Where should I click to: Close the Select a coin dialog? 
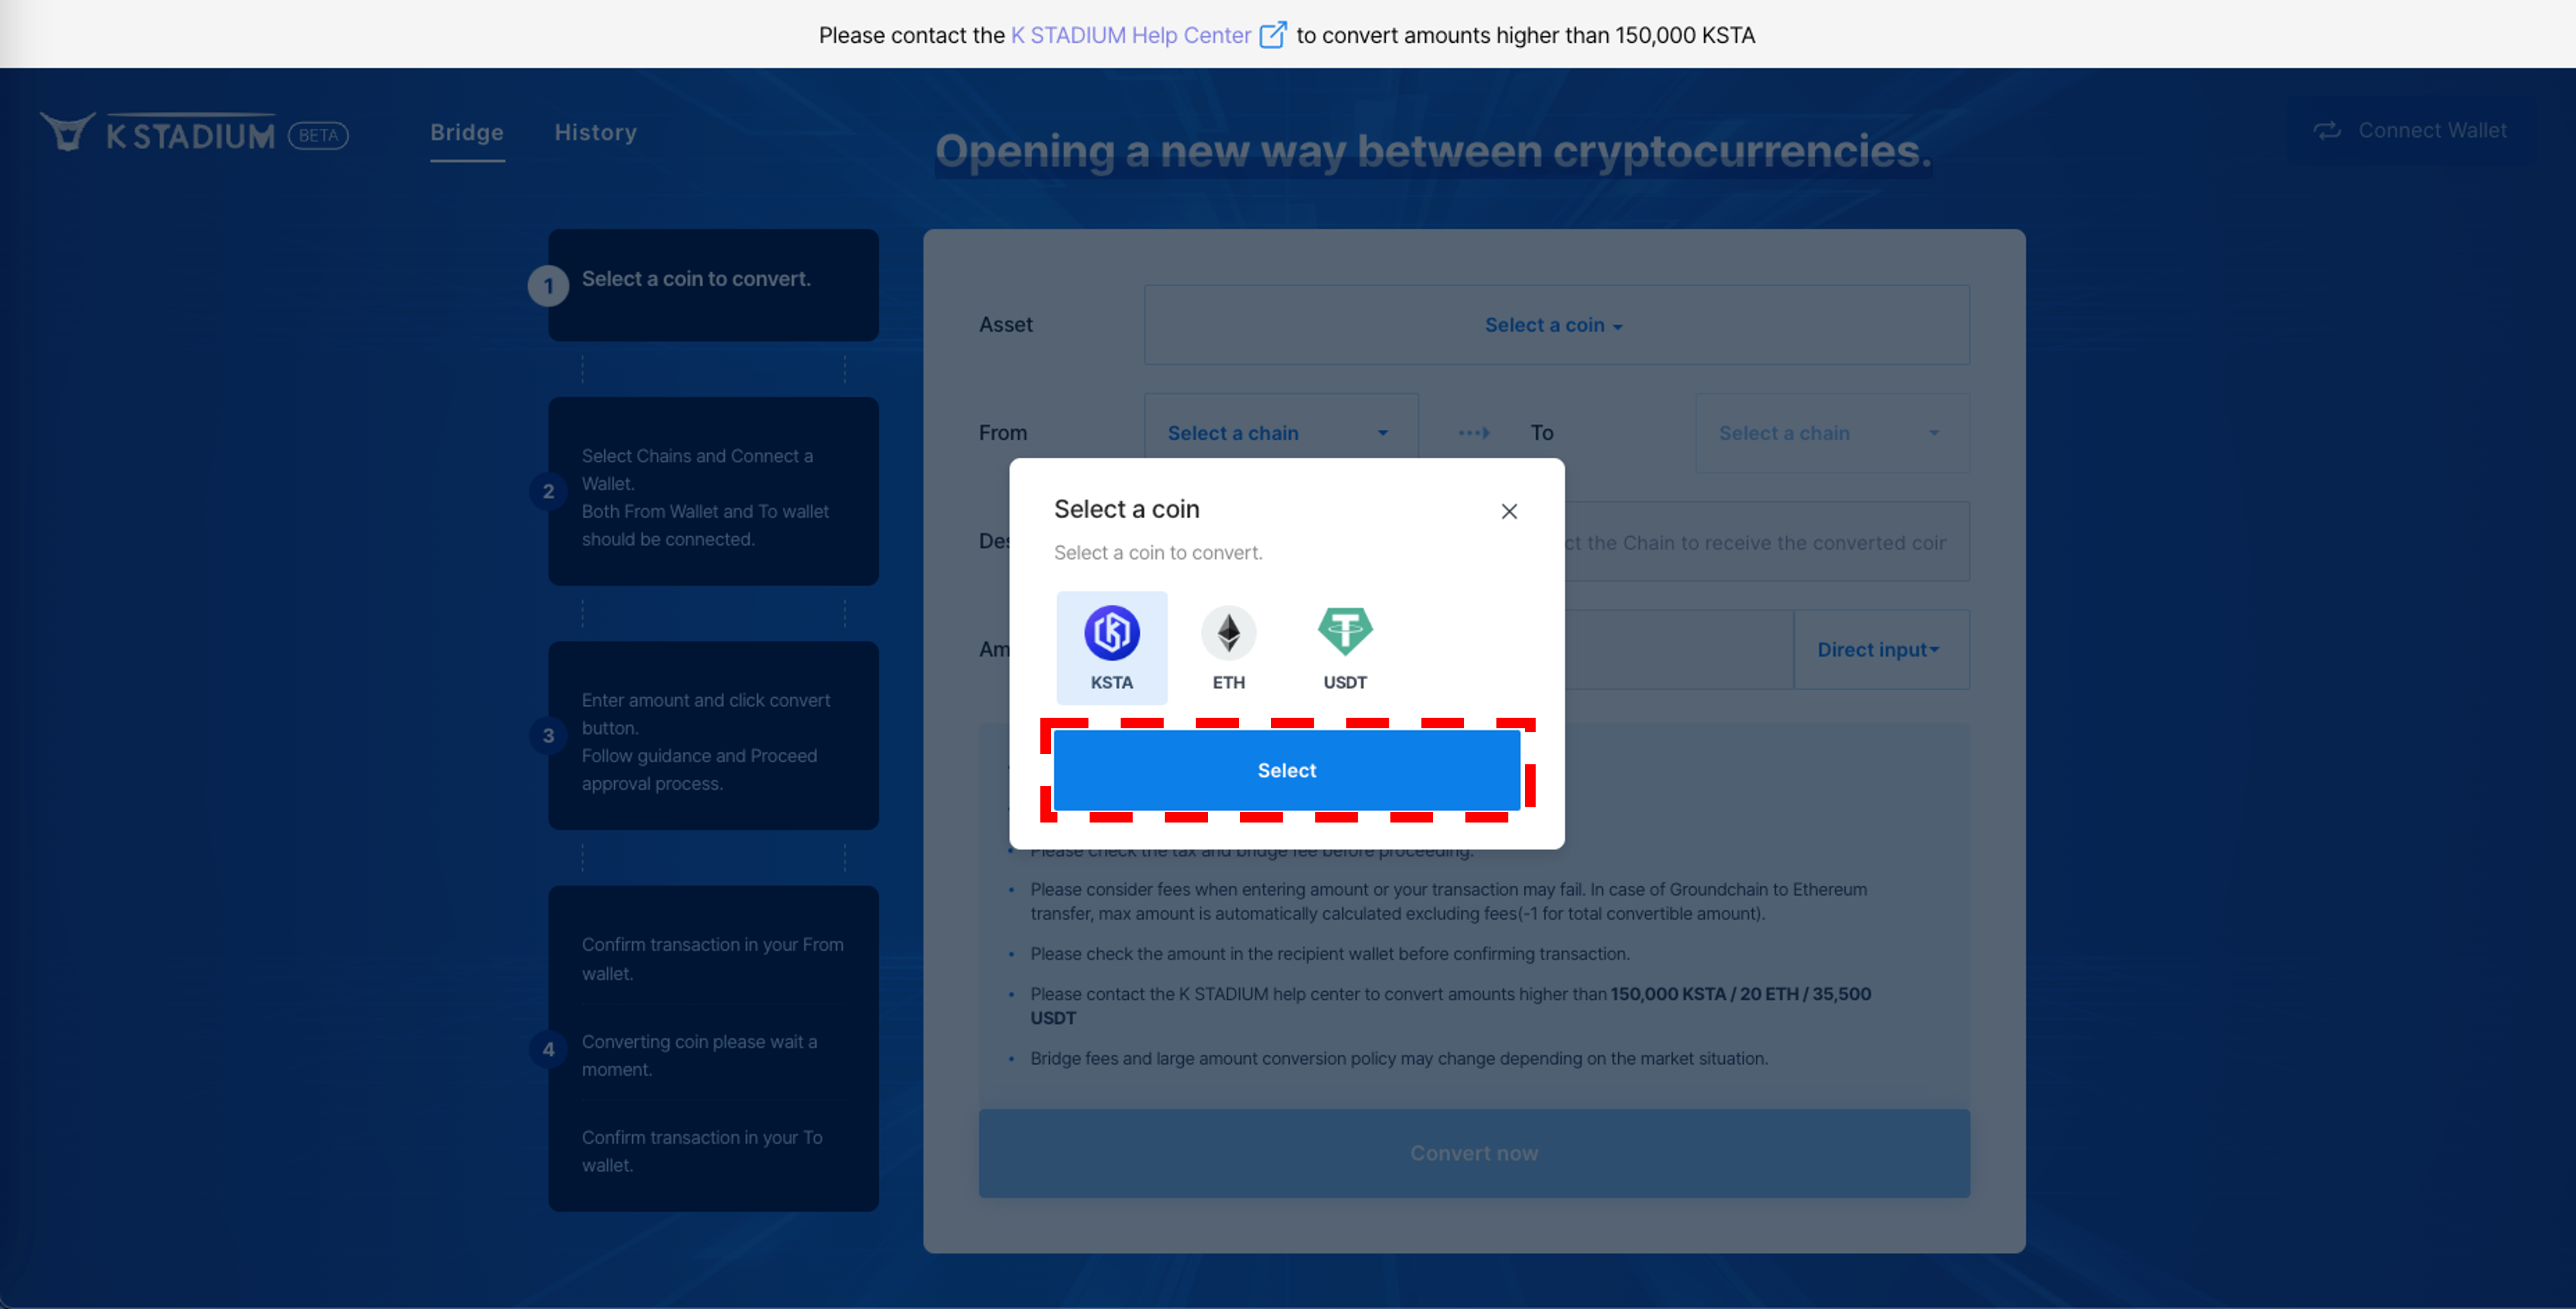pos(1509,511)
